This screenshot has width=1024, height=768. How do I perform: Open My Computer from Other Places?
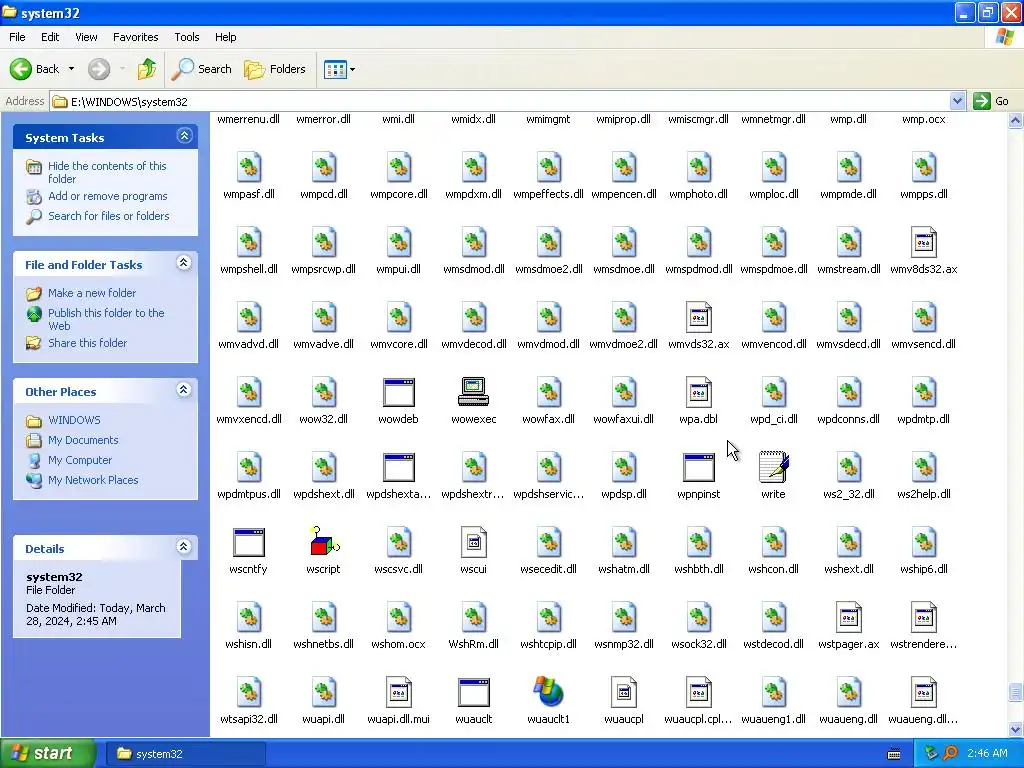tap(80, 460)
